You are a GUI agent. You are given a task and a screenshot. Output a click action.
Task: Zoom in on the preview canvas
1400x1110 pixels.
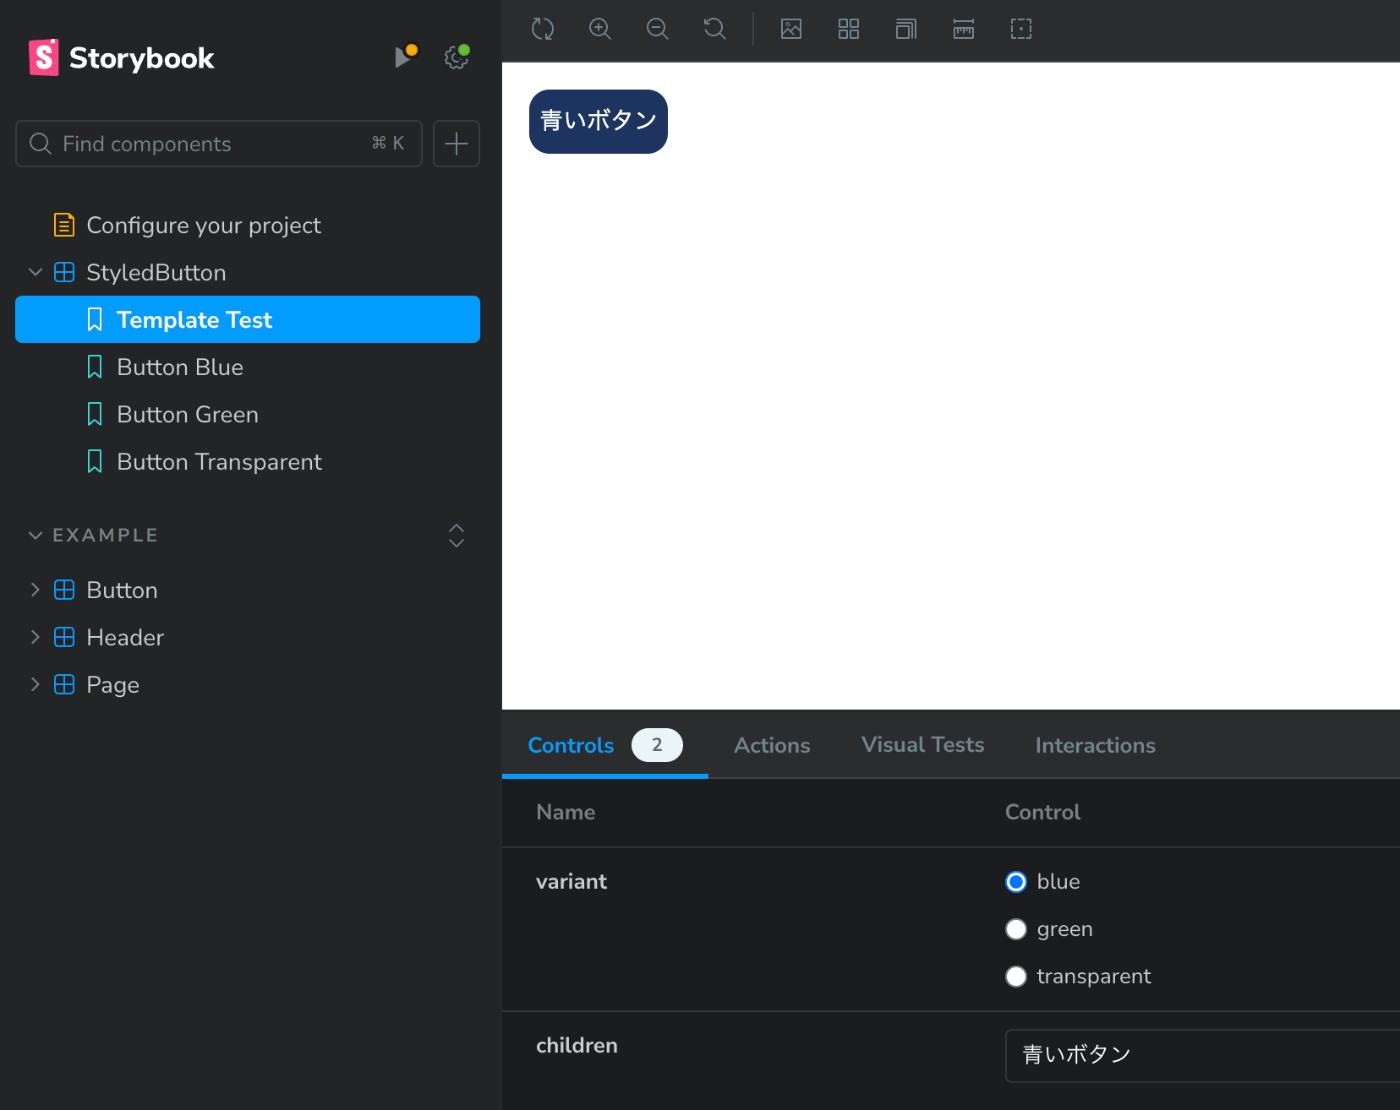point(600,29)
